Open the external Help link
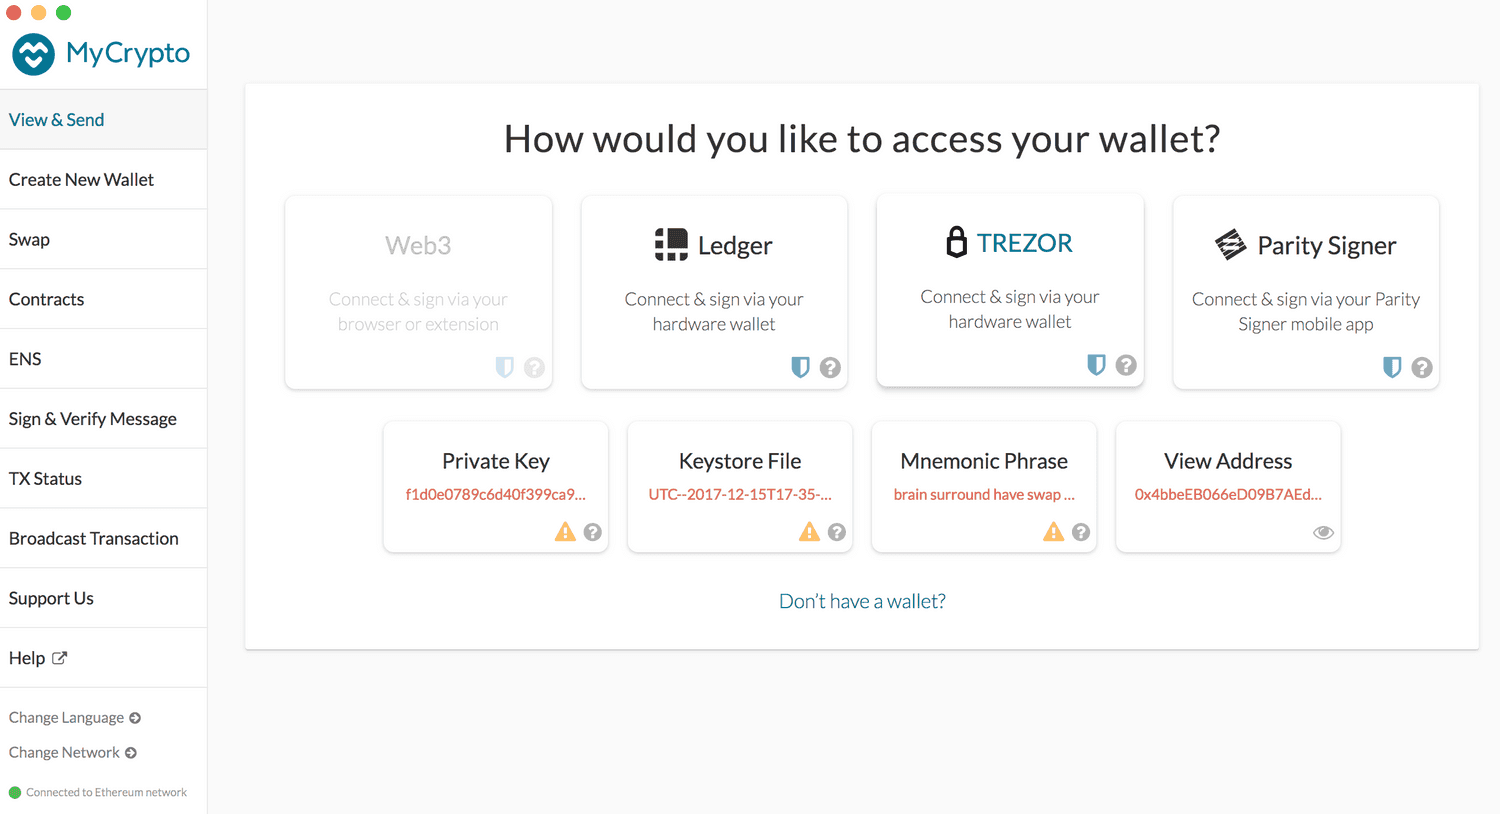Image resolution: width=1500 pixels, height=814 pixels. click(x=37, y=657)
